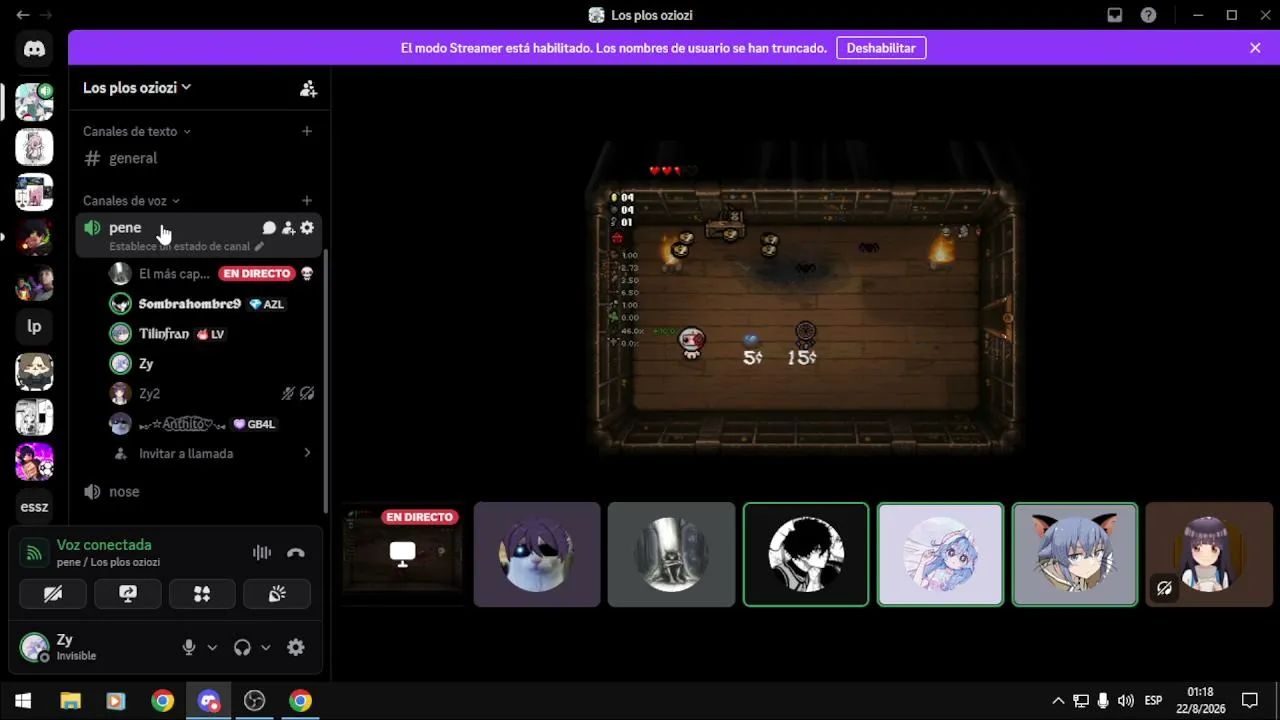
Task: Open OBS Studio from the taskbar
Action: click(x=255, y=701)
